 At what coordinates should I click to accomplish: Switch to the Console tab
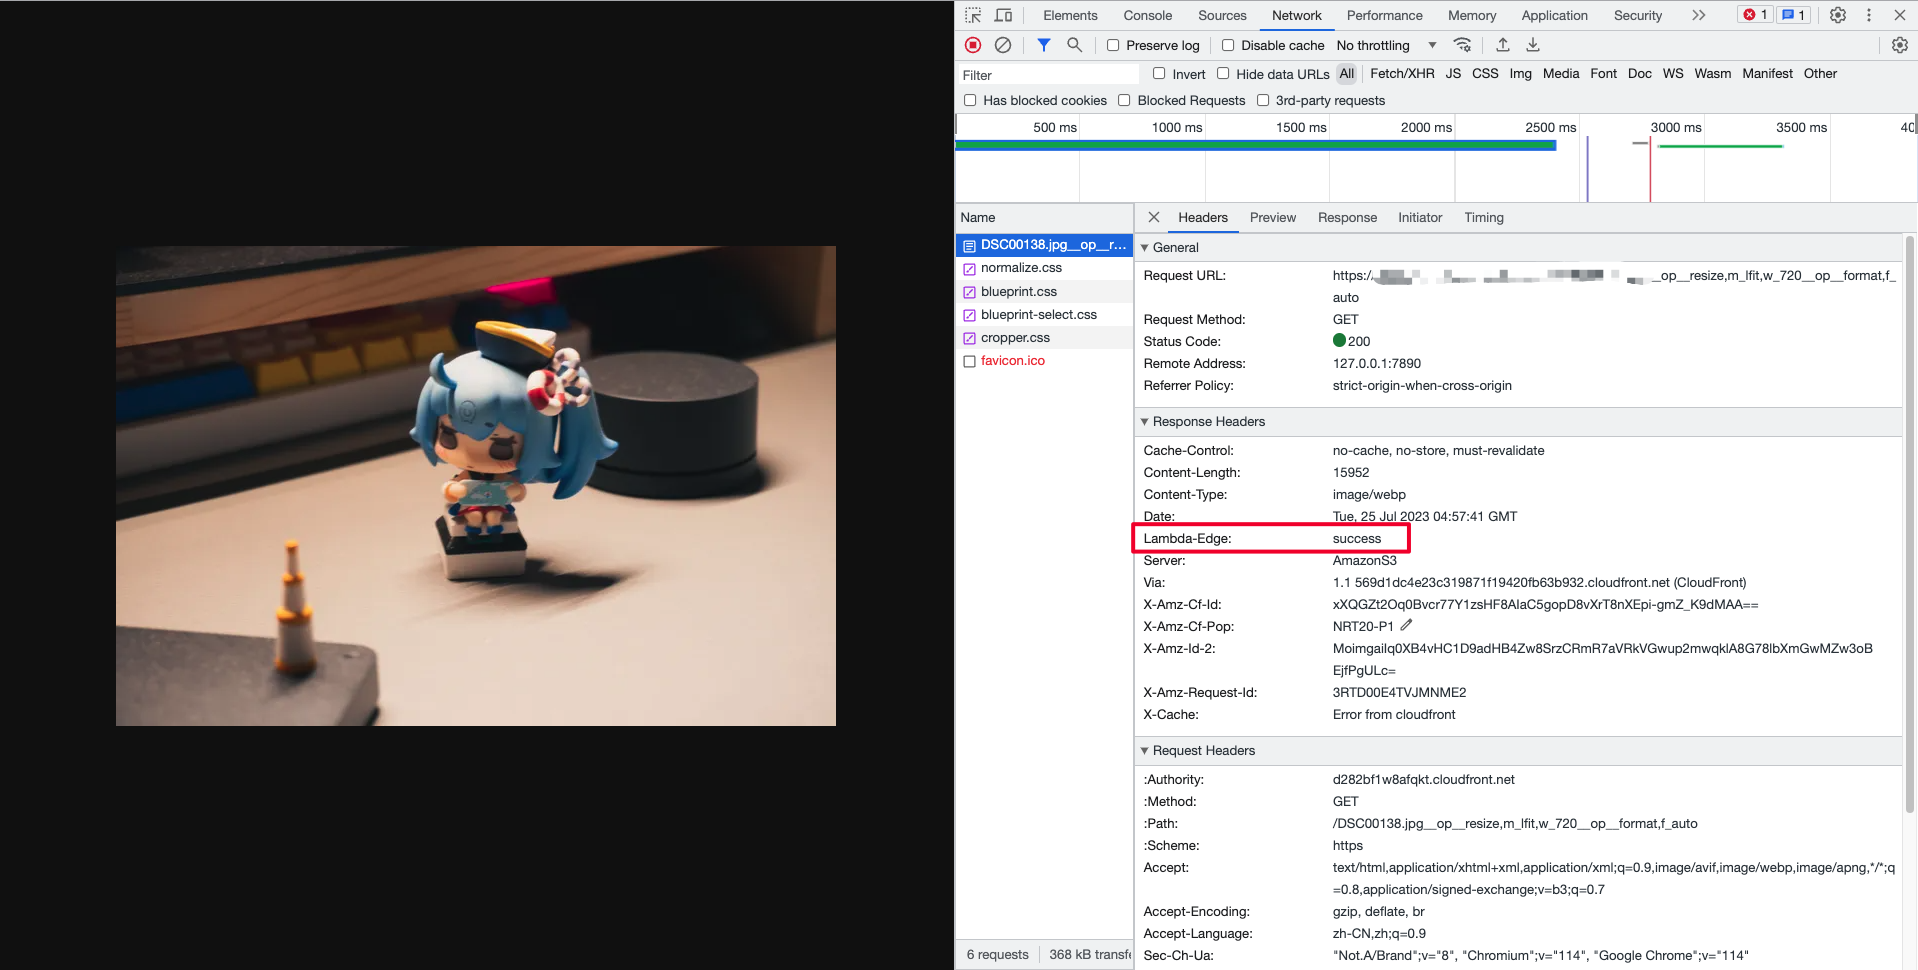coord(1148,15)
